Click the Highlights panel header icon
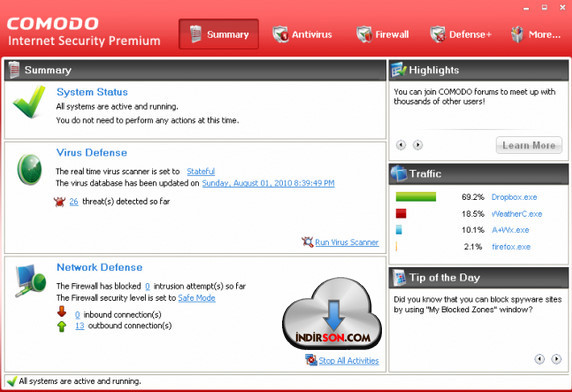Image resolution: width=572 pixels, height=392 pixels. tap(398, 70)
